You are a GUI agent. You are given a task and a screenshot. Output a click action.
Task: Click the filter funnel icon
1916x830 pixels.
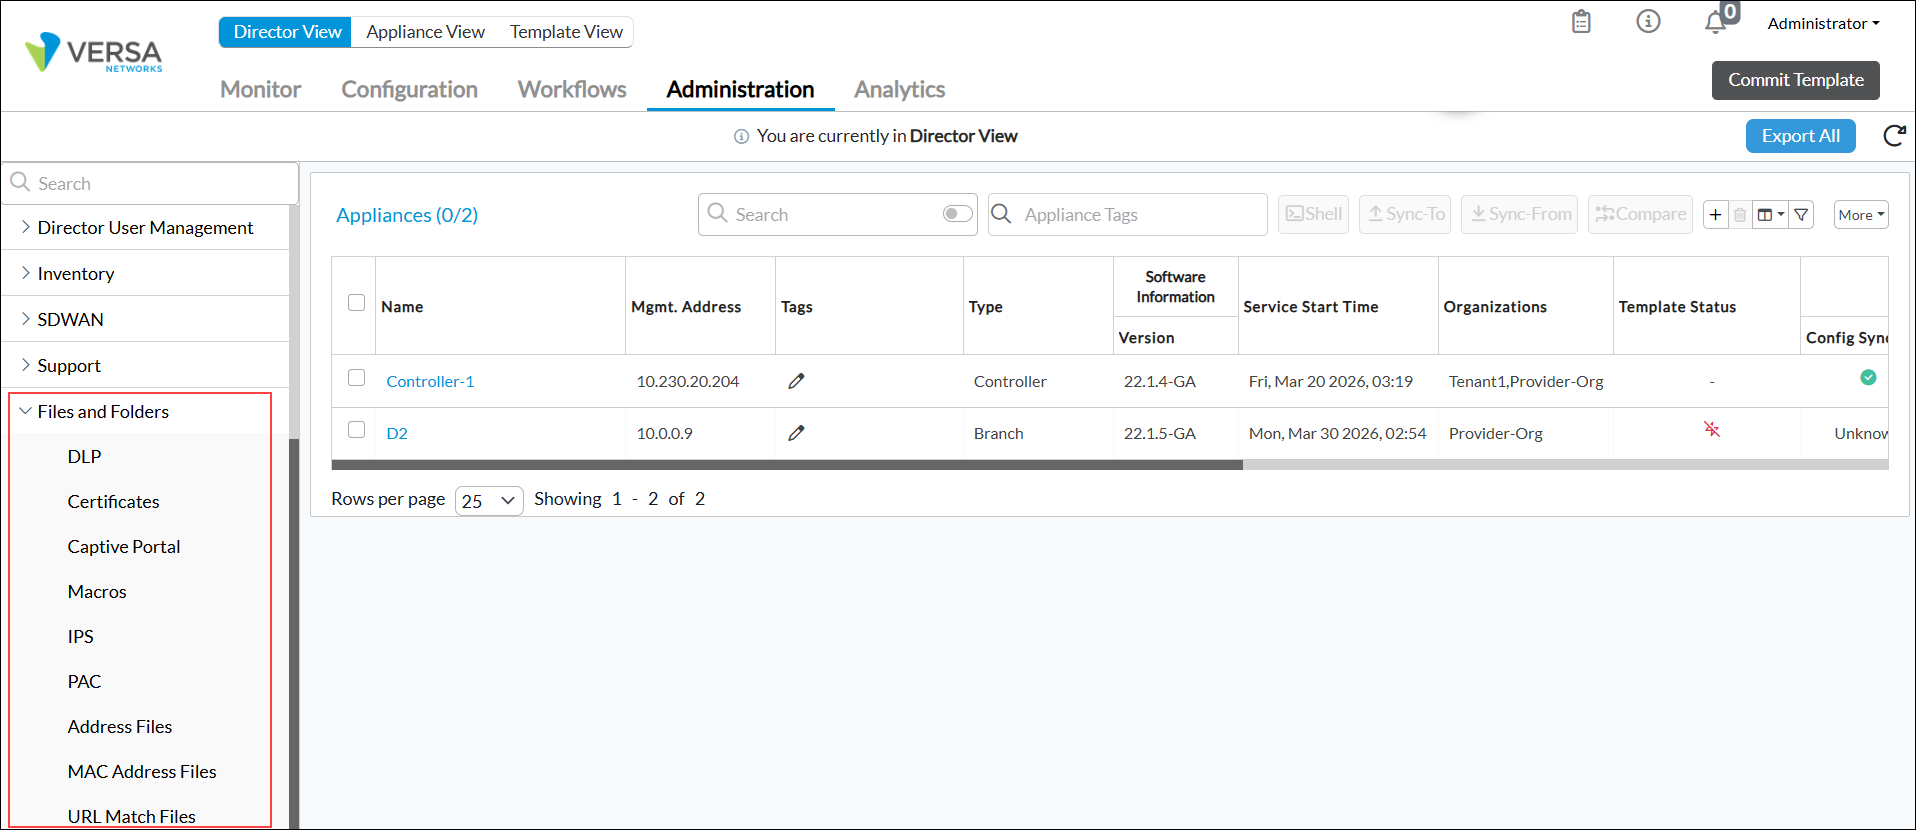[1801, 215]
